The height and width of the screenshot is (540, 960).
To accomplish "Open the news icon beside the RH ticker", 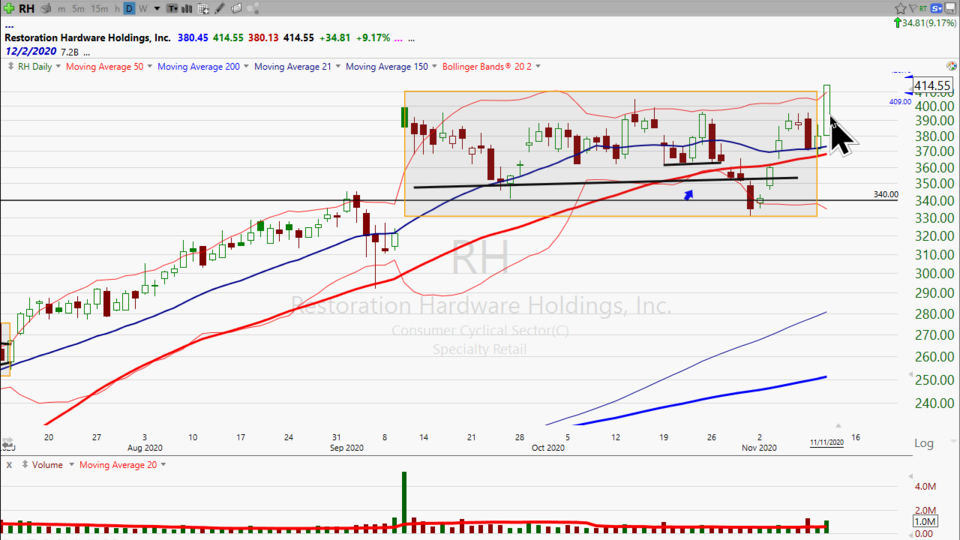I will click(46, 9).
